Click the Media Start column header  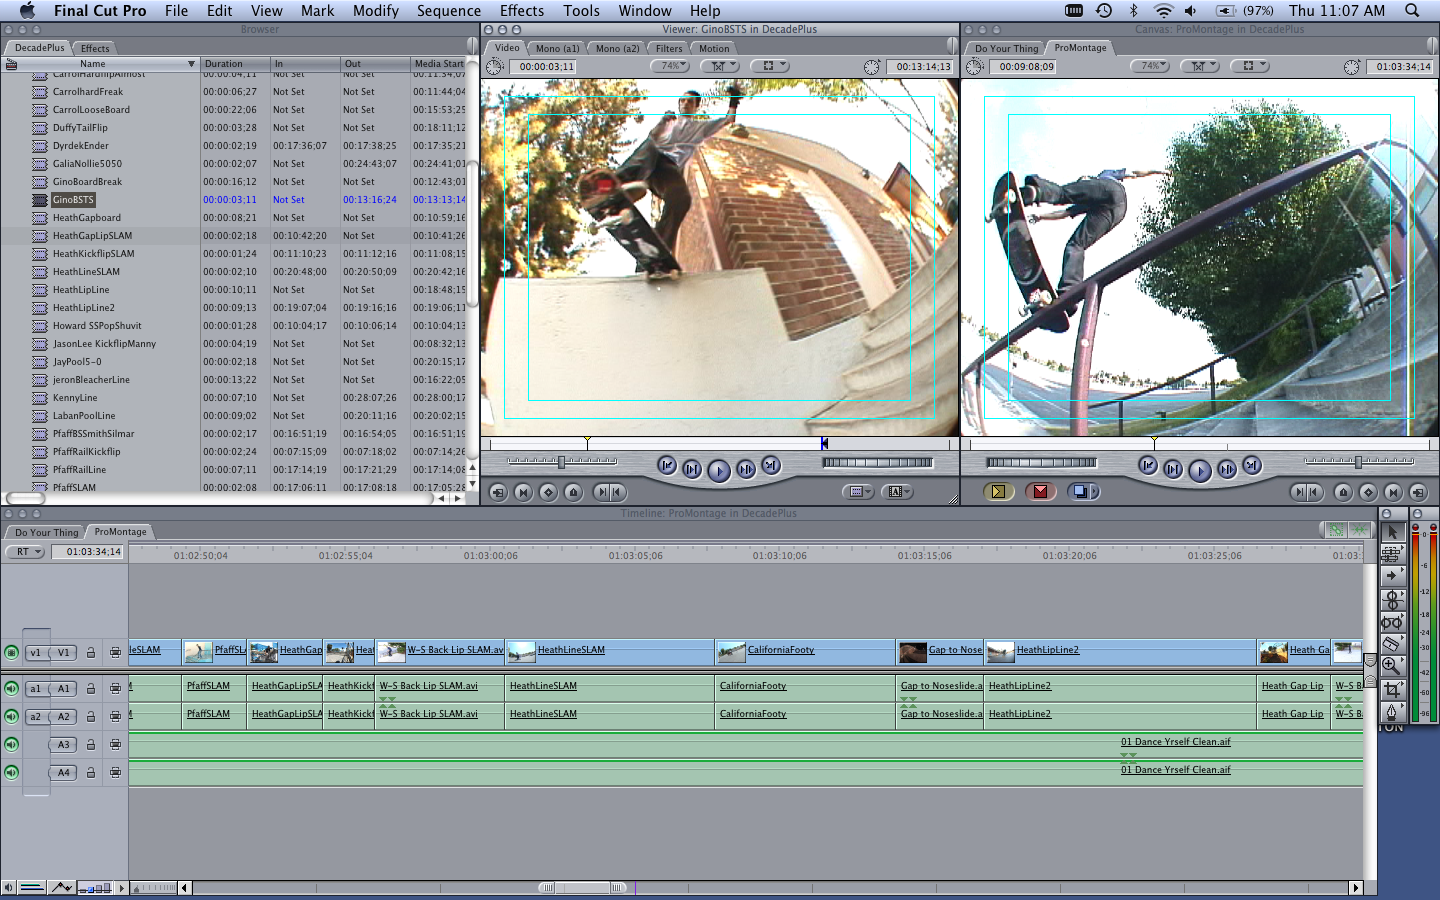(439, 63)
